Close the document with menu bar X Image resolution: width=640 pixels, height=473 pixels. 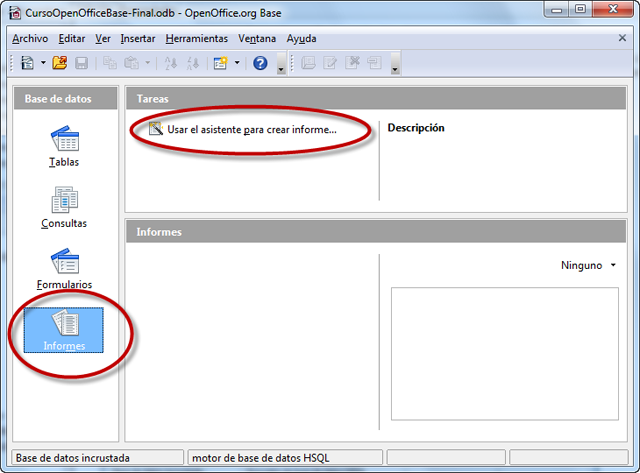click(622, 38)
